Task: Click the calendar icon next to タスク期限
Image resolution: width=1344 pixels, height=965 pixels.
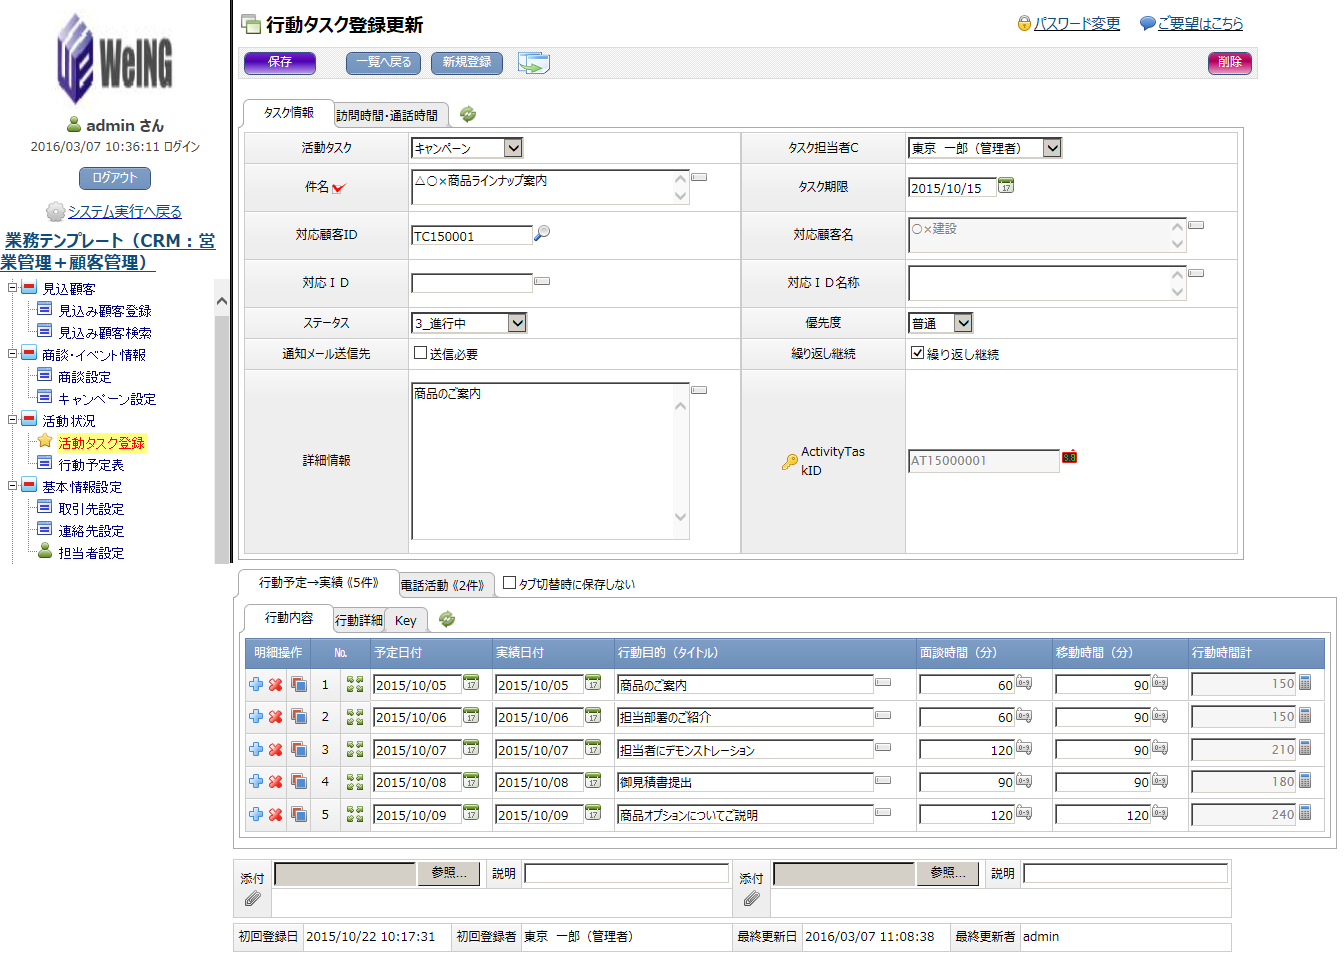Action: (x=1006, y=186)
